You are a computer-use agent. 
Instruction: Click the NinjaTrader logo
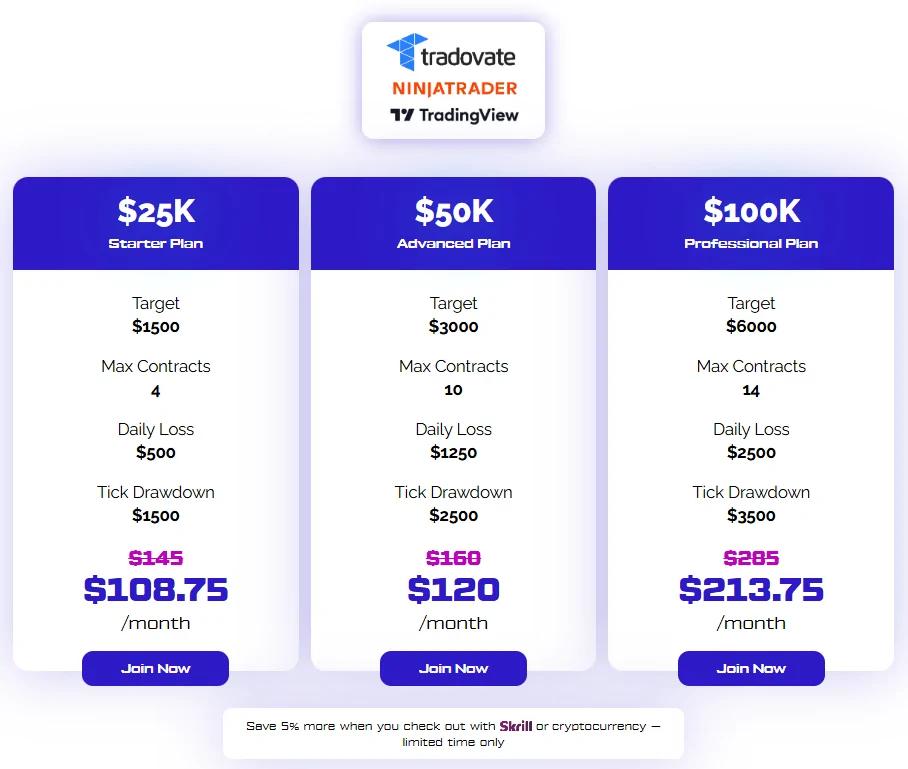[454, 89]
